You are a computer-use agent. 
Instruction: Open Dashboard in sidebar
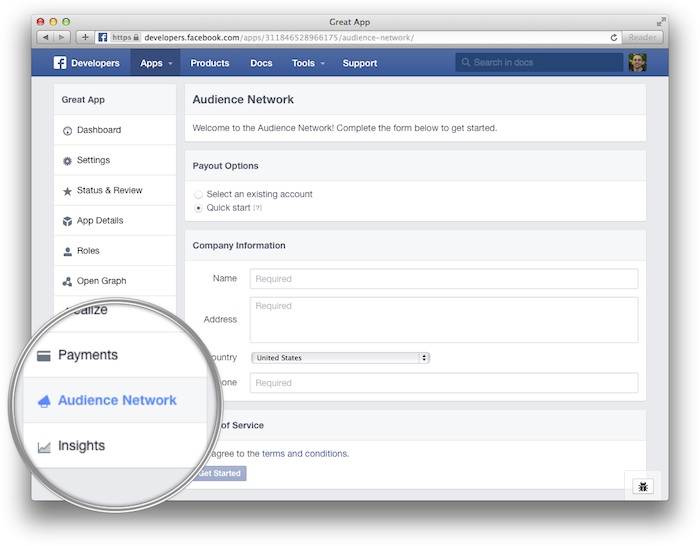pyautogui.click(x=115, y=130)
